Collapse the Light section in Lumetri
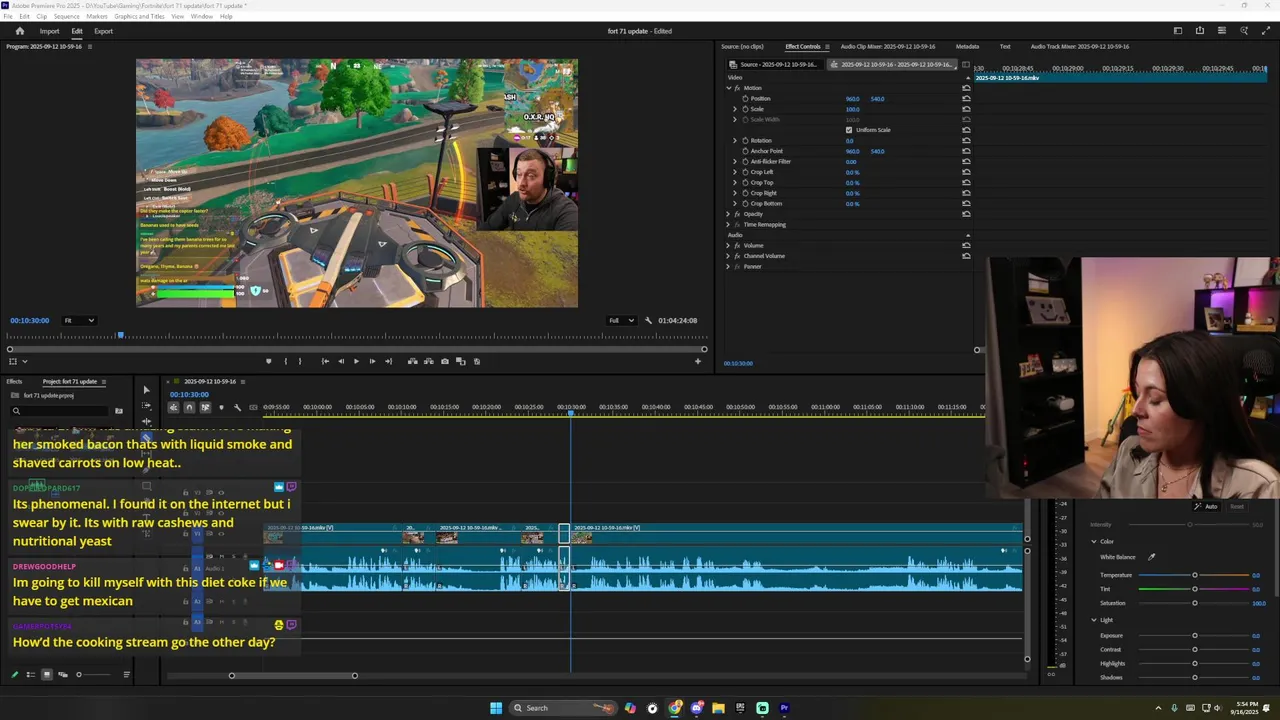Viewport: 1280px width, 720px height. tap(1094, 620)
